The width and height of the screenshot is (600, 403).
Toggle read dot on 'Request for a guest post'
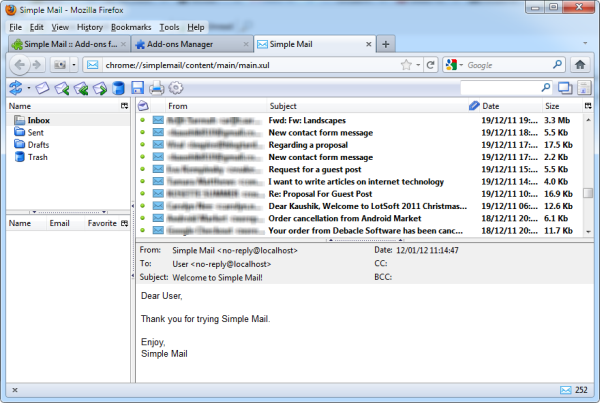142,169
